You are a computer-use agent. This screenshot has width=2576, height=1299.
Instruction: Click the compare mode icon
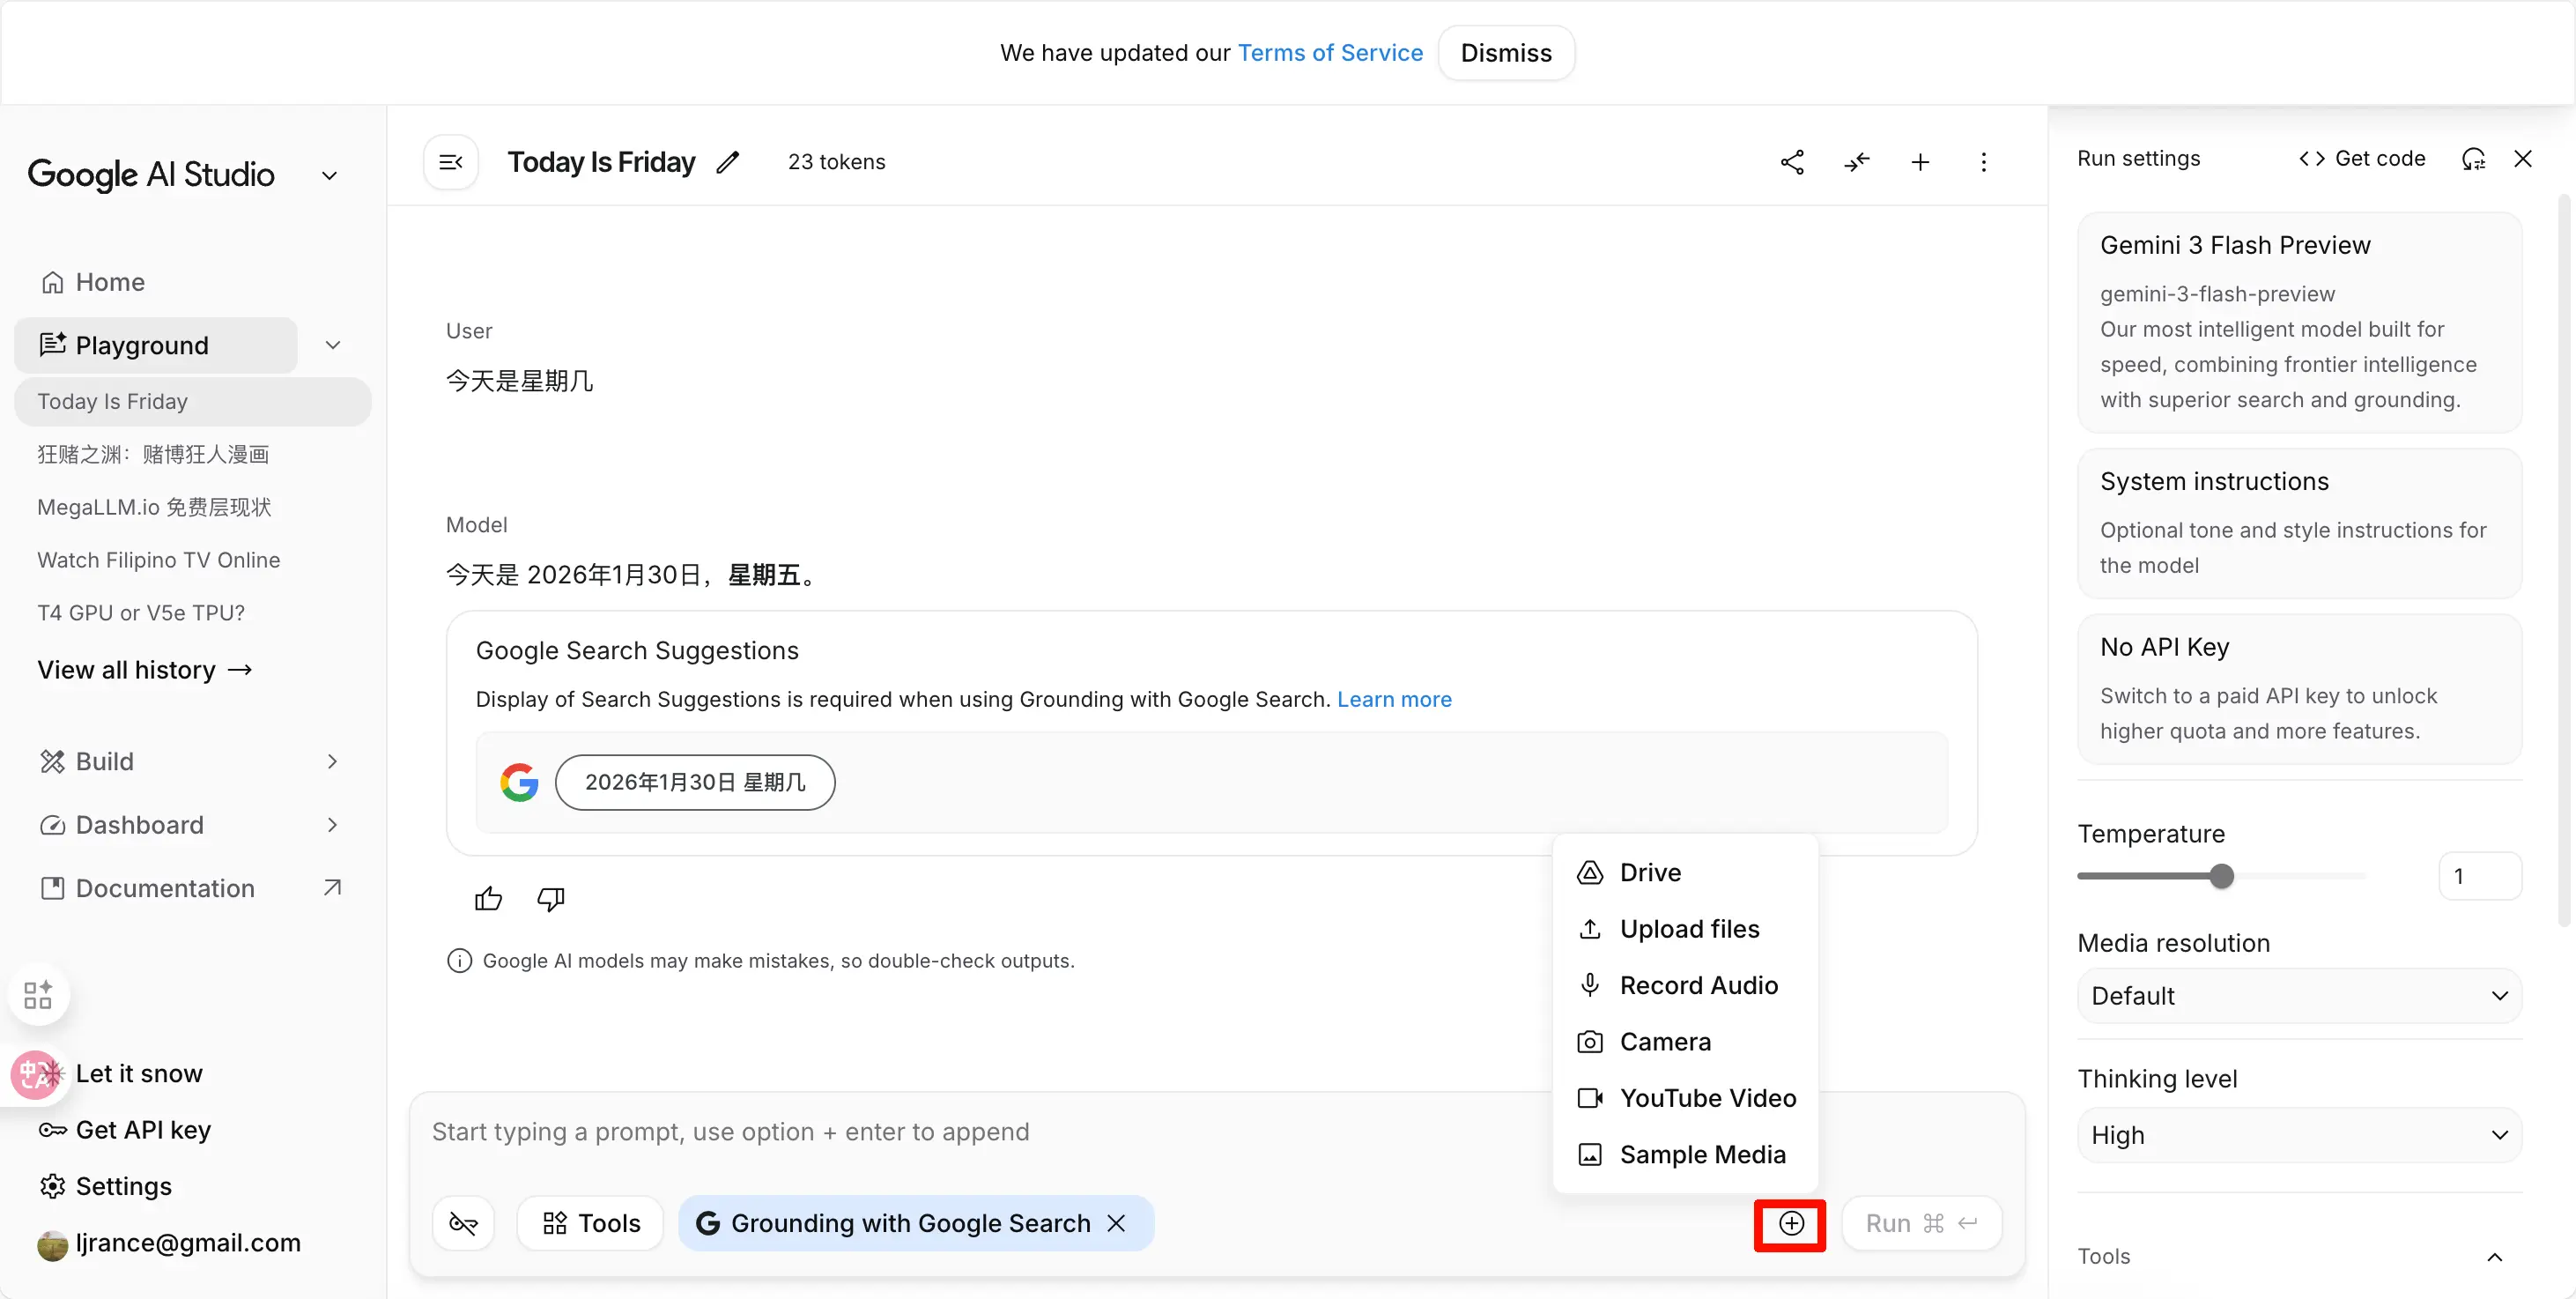(x=1857, y=162)
